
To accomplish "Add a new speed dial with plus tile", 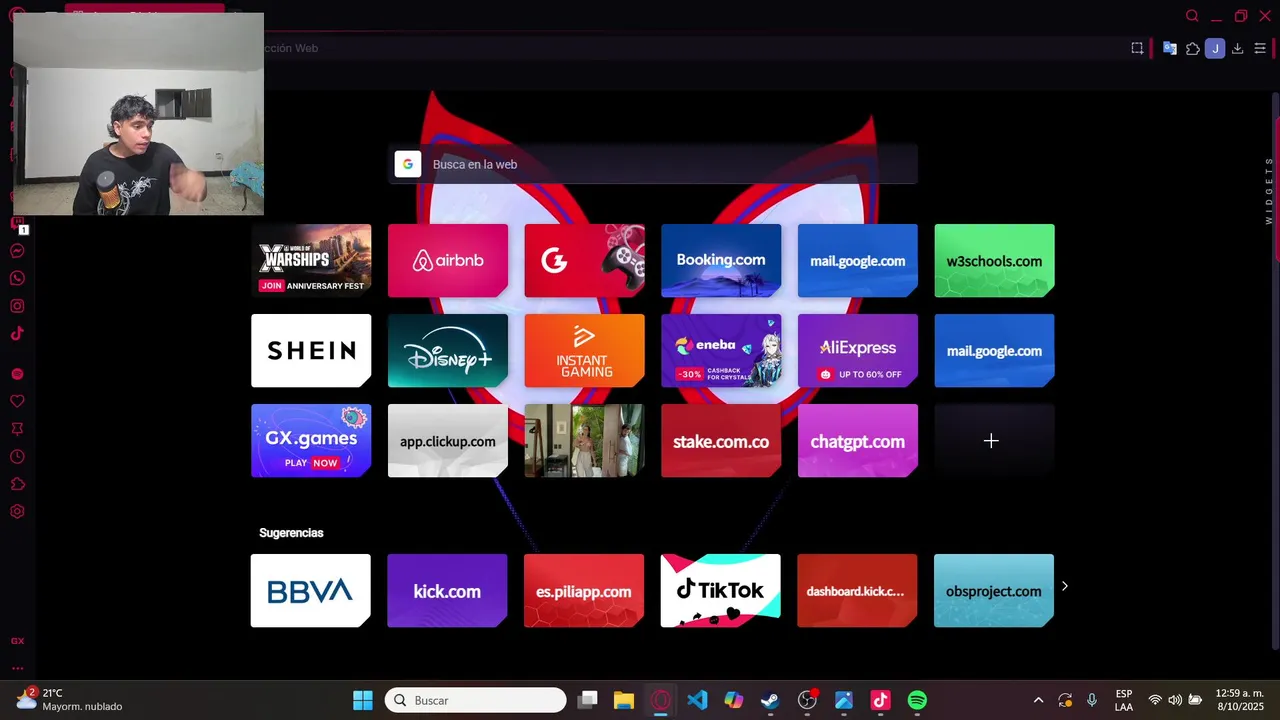I will [x=994, y=440].
